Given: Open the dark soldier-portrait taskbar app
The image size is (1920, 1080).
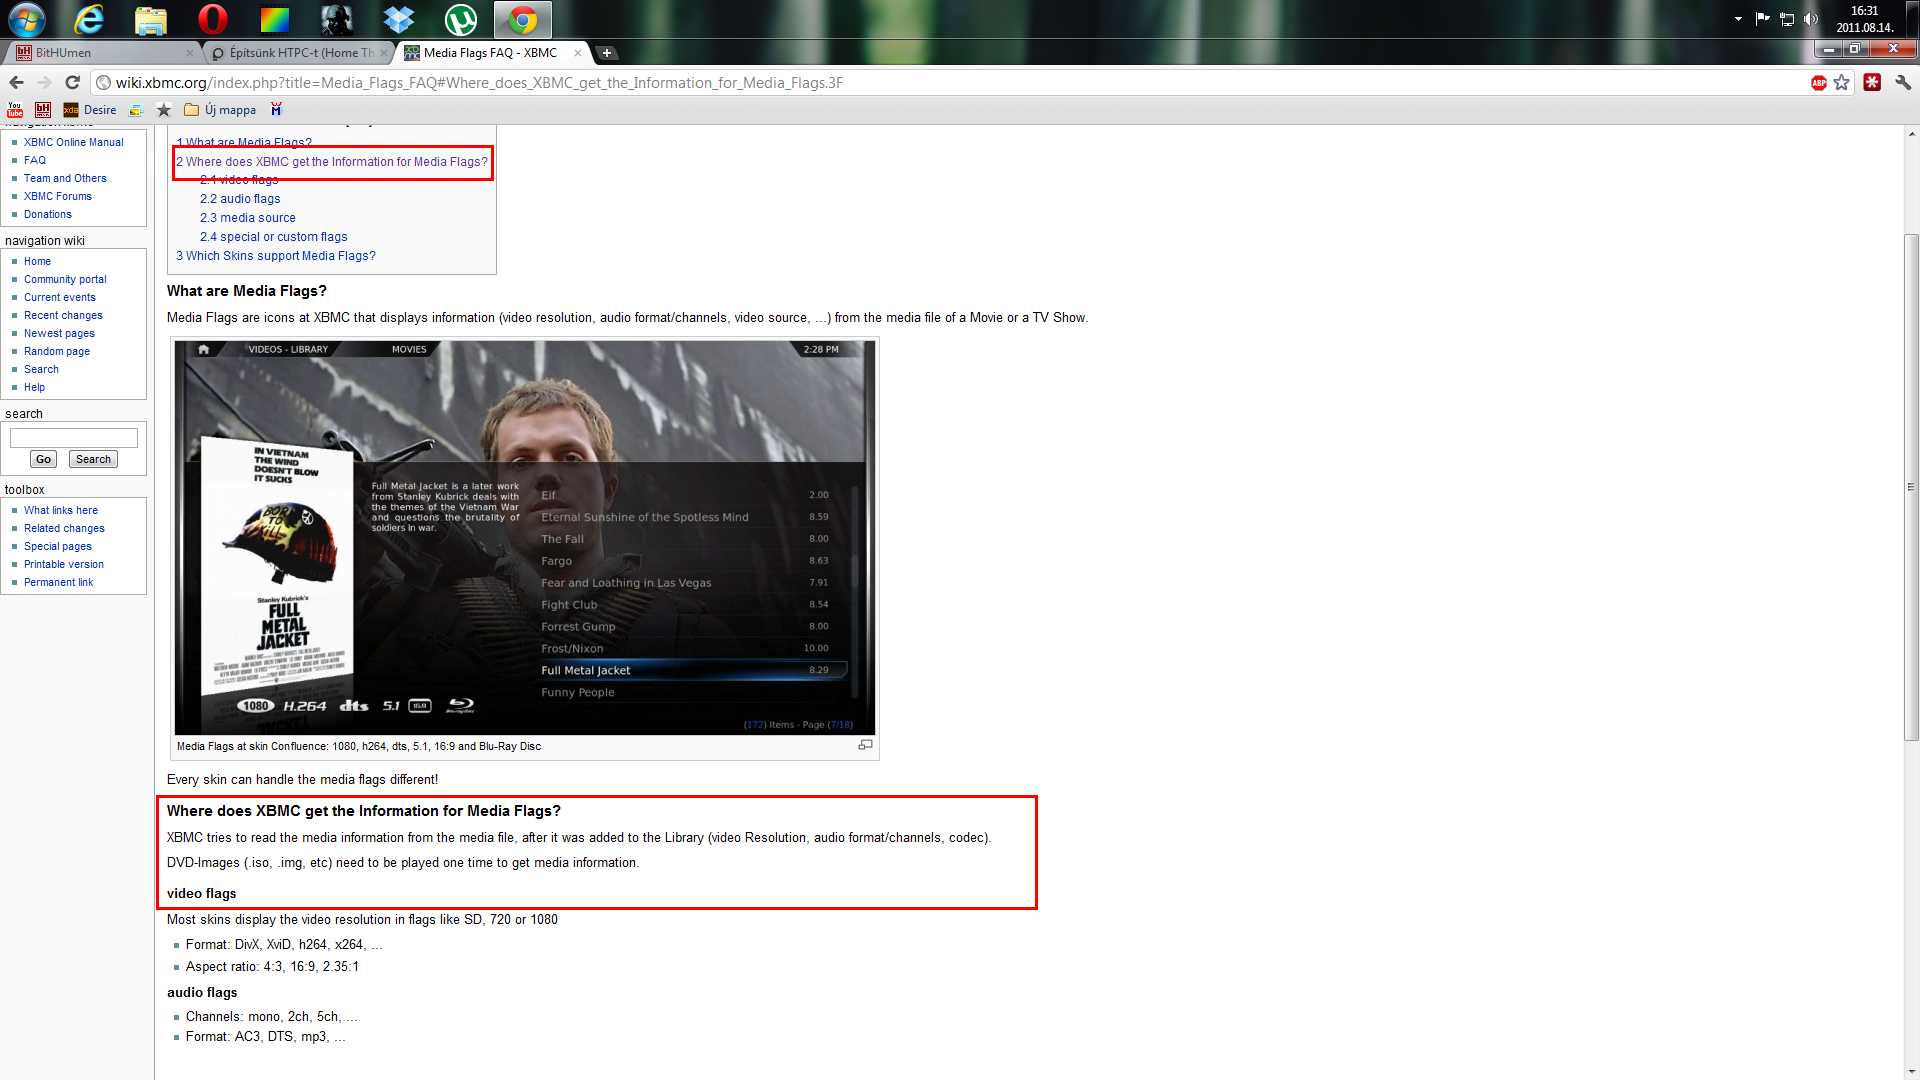Looking at the screenshot, I should click(x=336, y=19).
